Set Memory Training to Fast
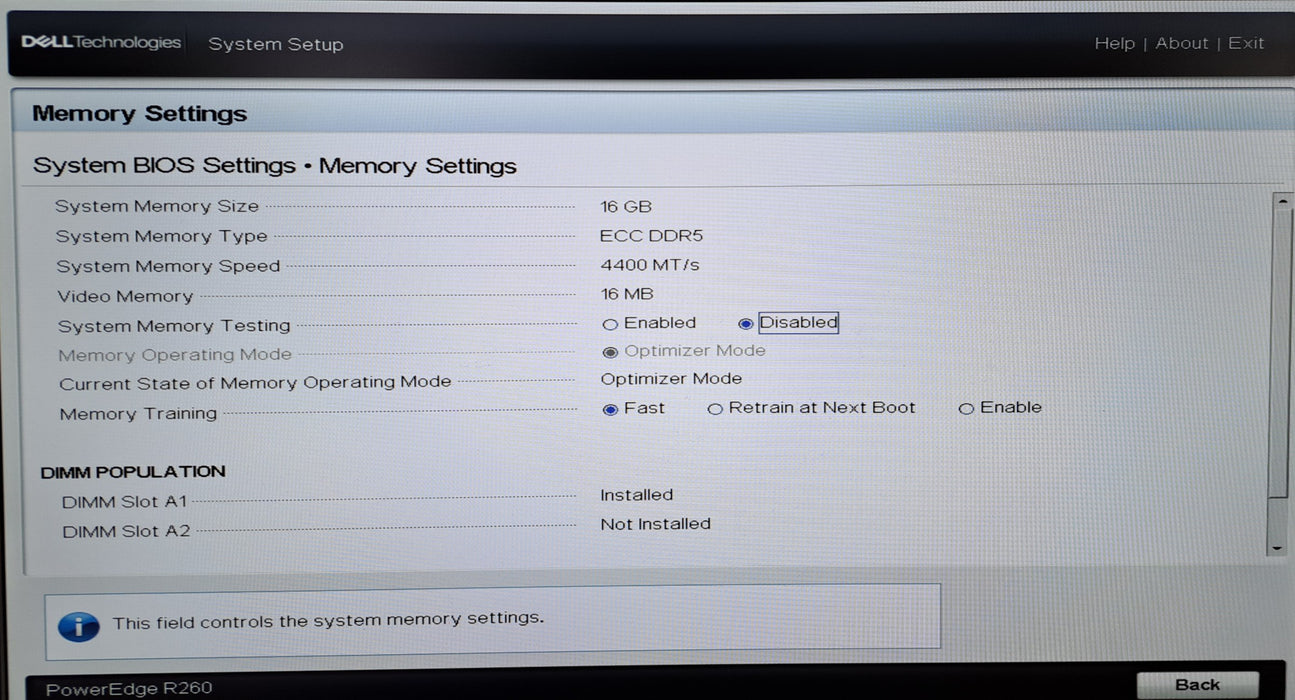The height and width of the screenshot is (700, 1295). (x=610, y=409)
